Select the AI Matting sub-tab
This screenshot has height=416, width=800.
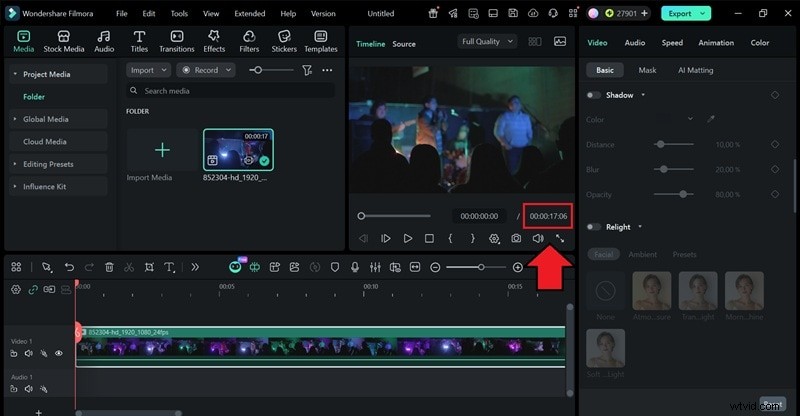pyautogui.click(x=695, y=70)
